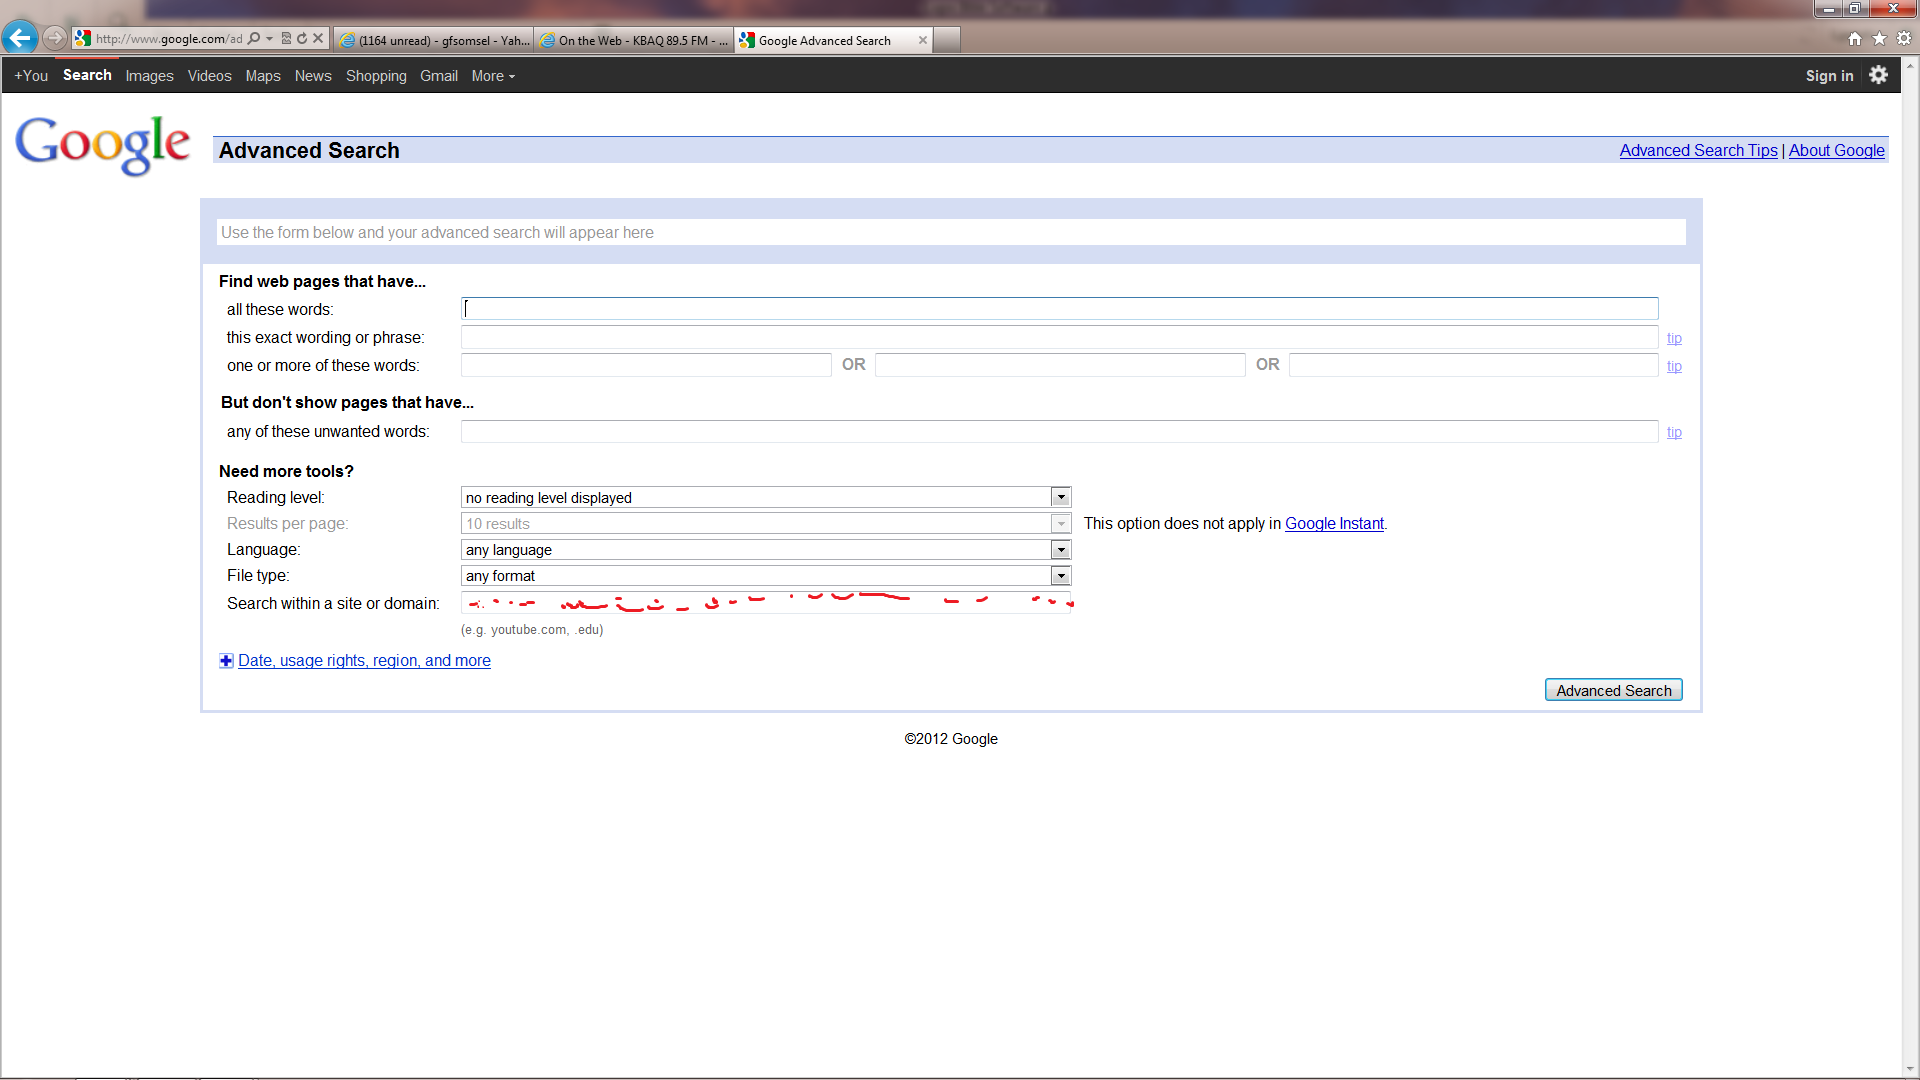Screen dimensions: 1920x1080
Task: Open the browser Home icon
Action: click(1855, 38)
